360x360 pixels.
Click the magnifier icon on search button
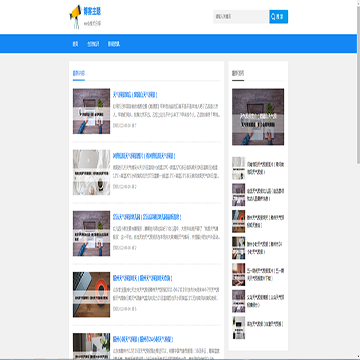pyautogui.click(x=273, y=16)
